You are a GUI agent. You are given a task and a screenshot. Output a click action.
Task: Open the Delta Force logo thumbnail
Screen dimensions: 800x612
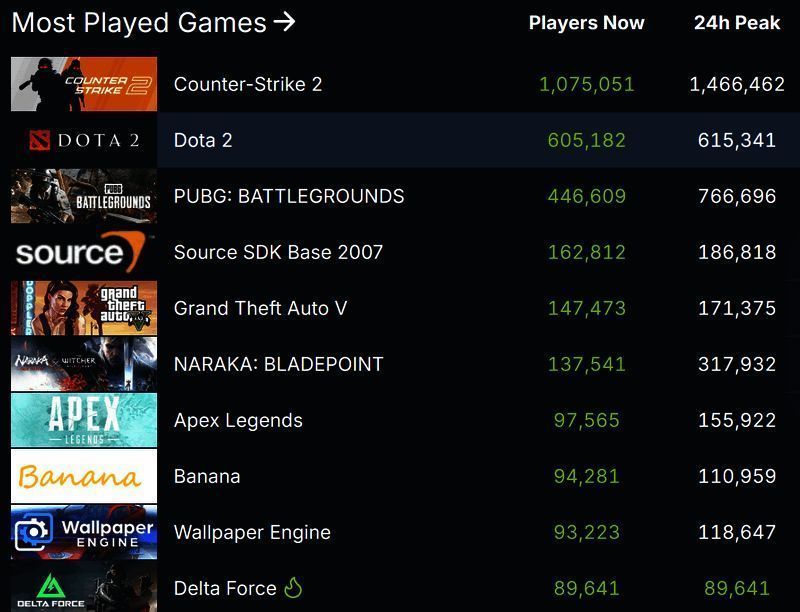point(84,587)
